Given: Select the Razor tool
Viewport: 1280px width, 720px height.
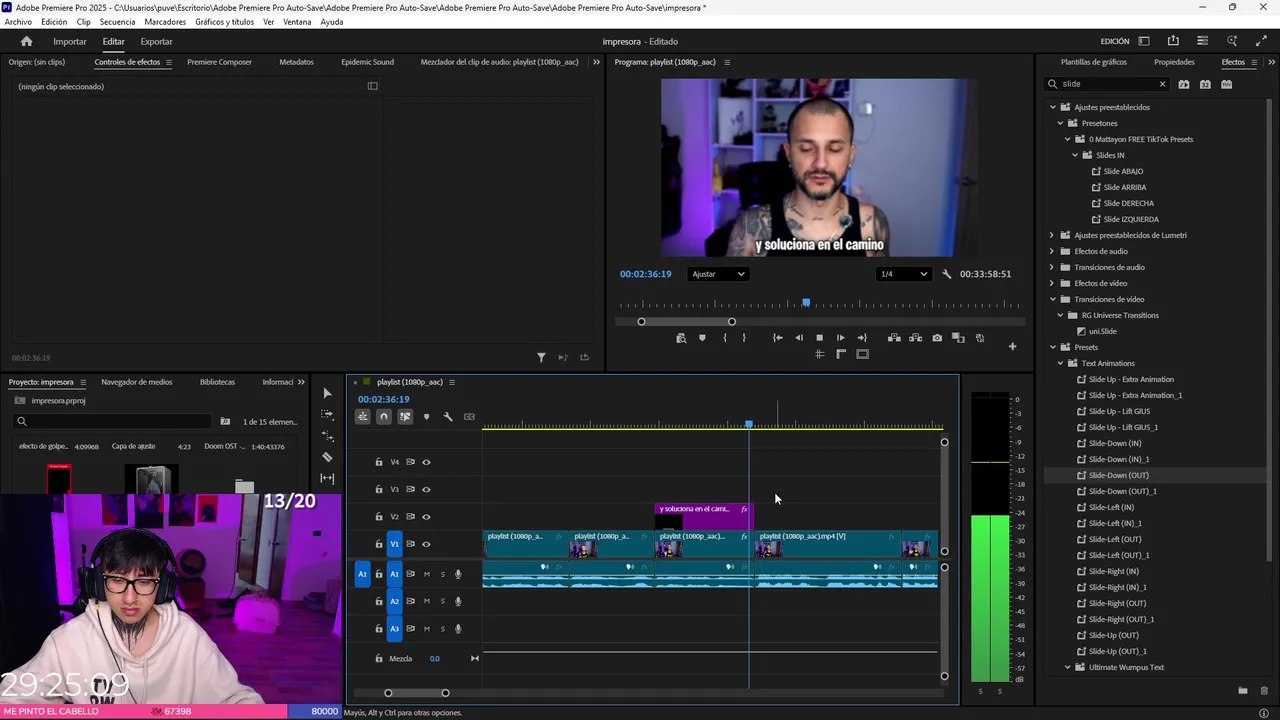Looking at the screenshot, I should pyautogui.click(x=327, y=457).
